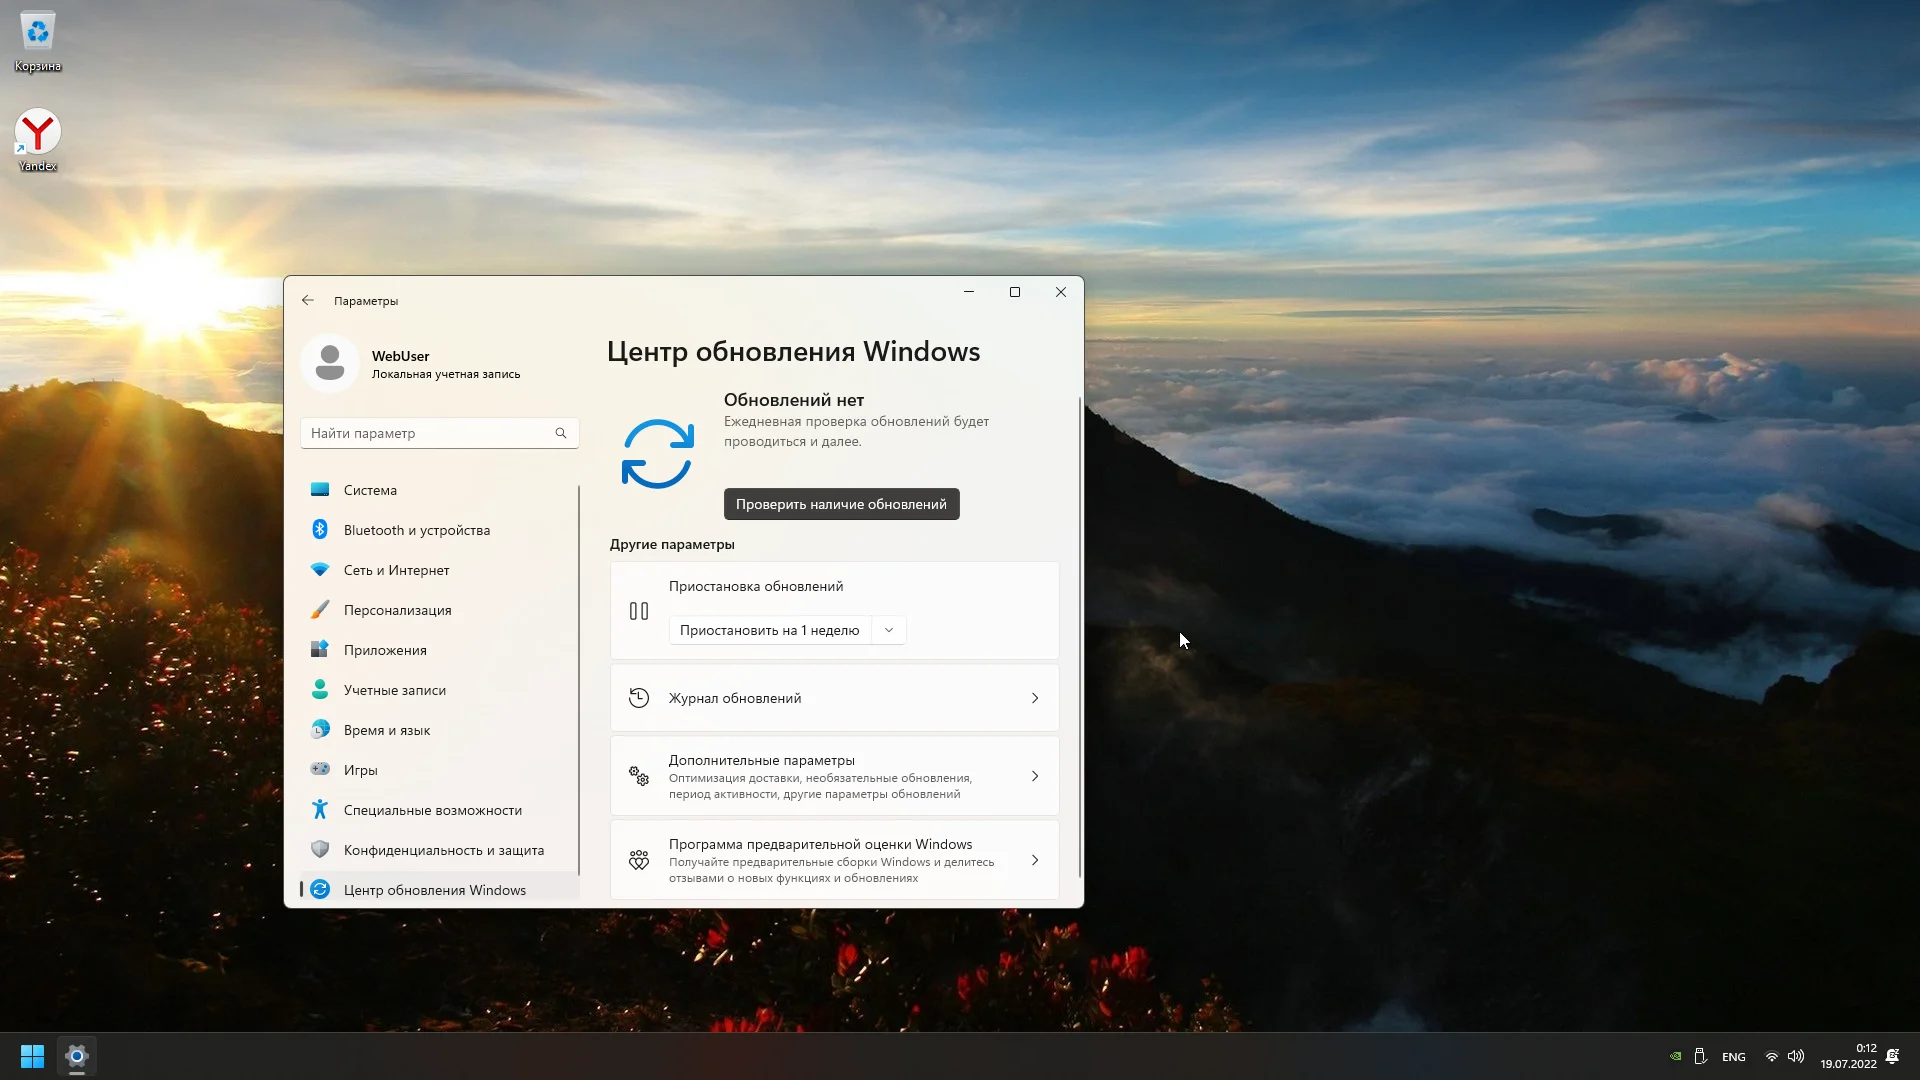The height and width of the screenshot is (1080, 1920).
Task: Click the Windows Start button
Action: click(x=32, y=1056)
